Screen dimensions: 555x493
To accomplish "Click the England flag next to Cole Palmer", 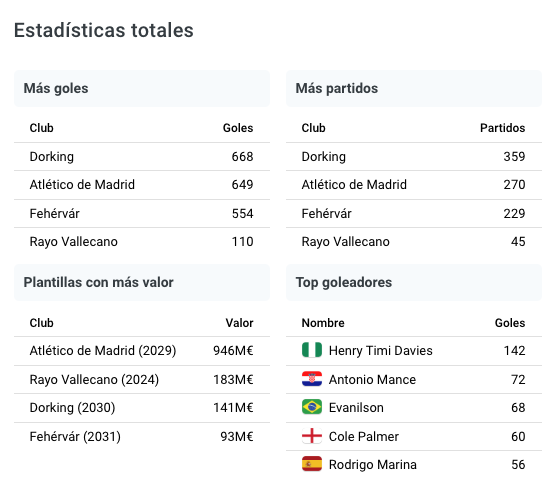I will coord(312,436).
